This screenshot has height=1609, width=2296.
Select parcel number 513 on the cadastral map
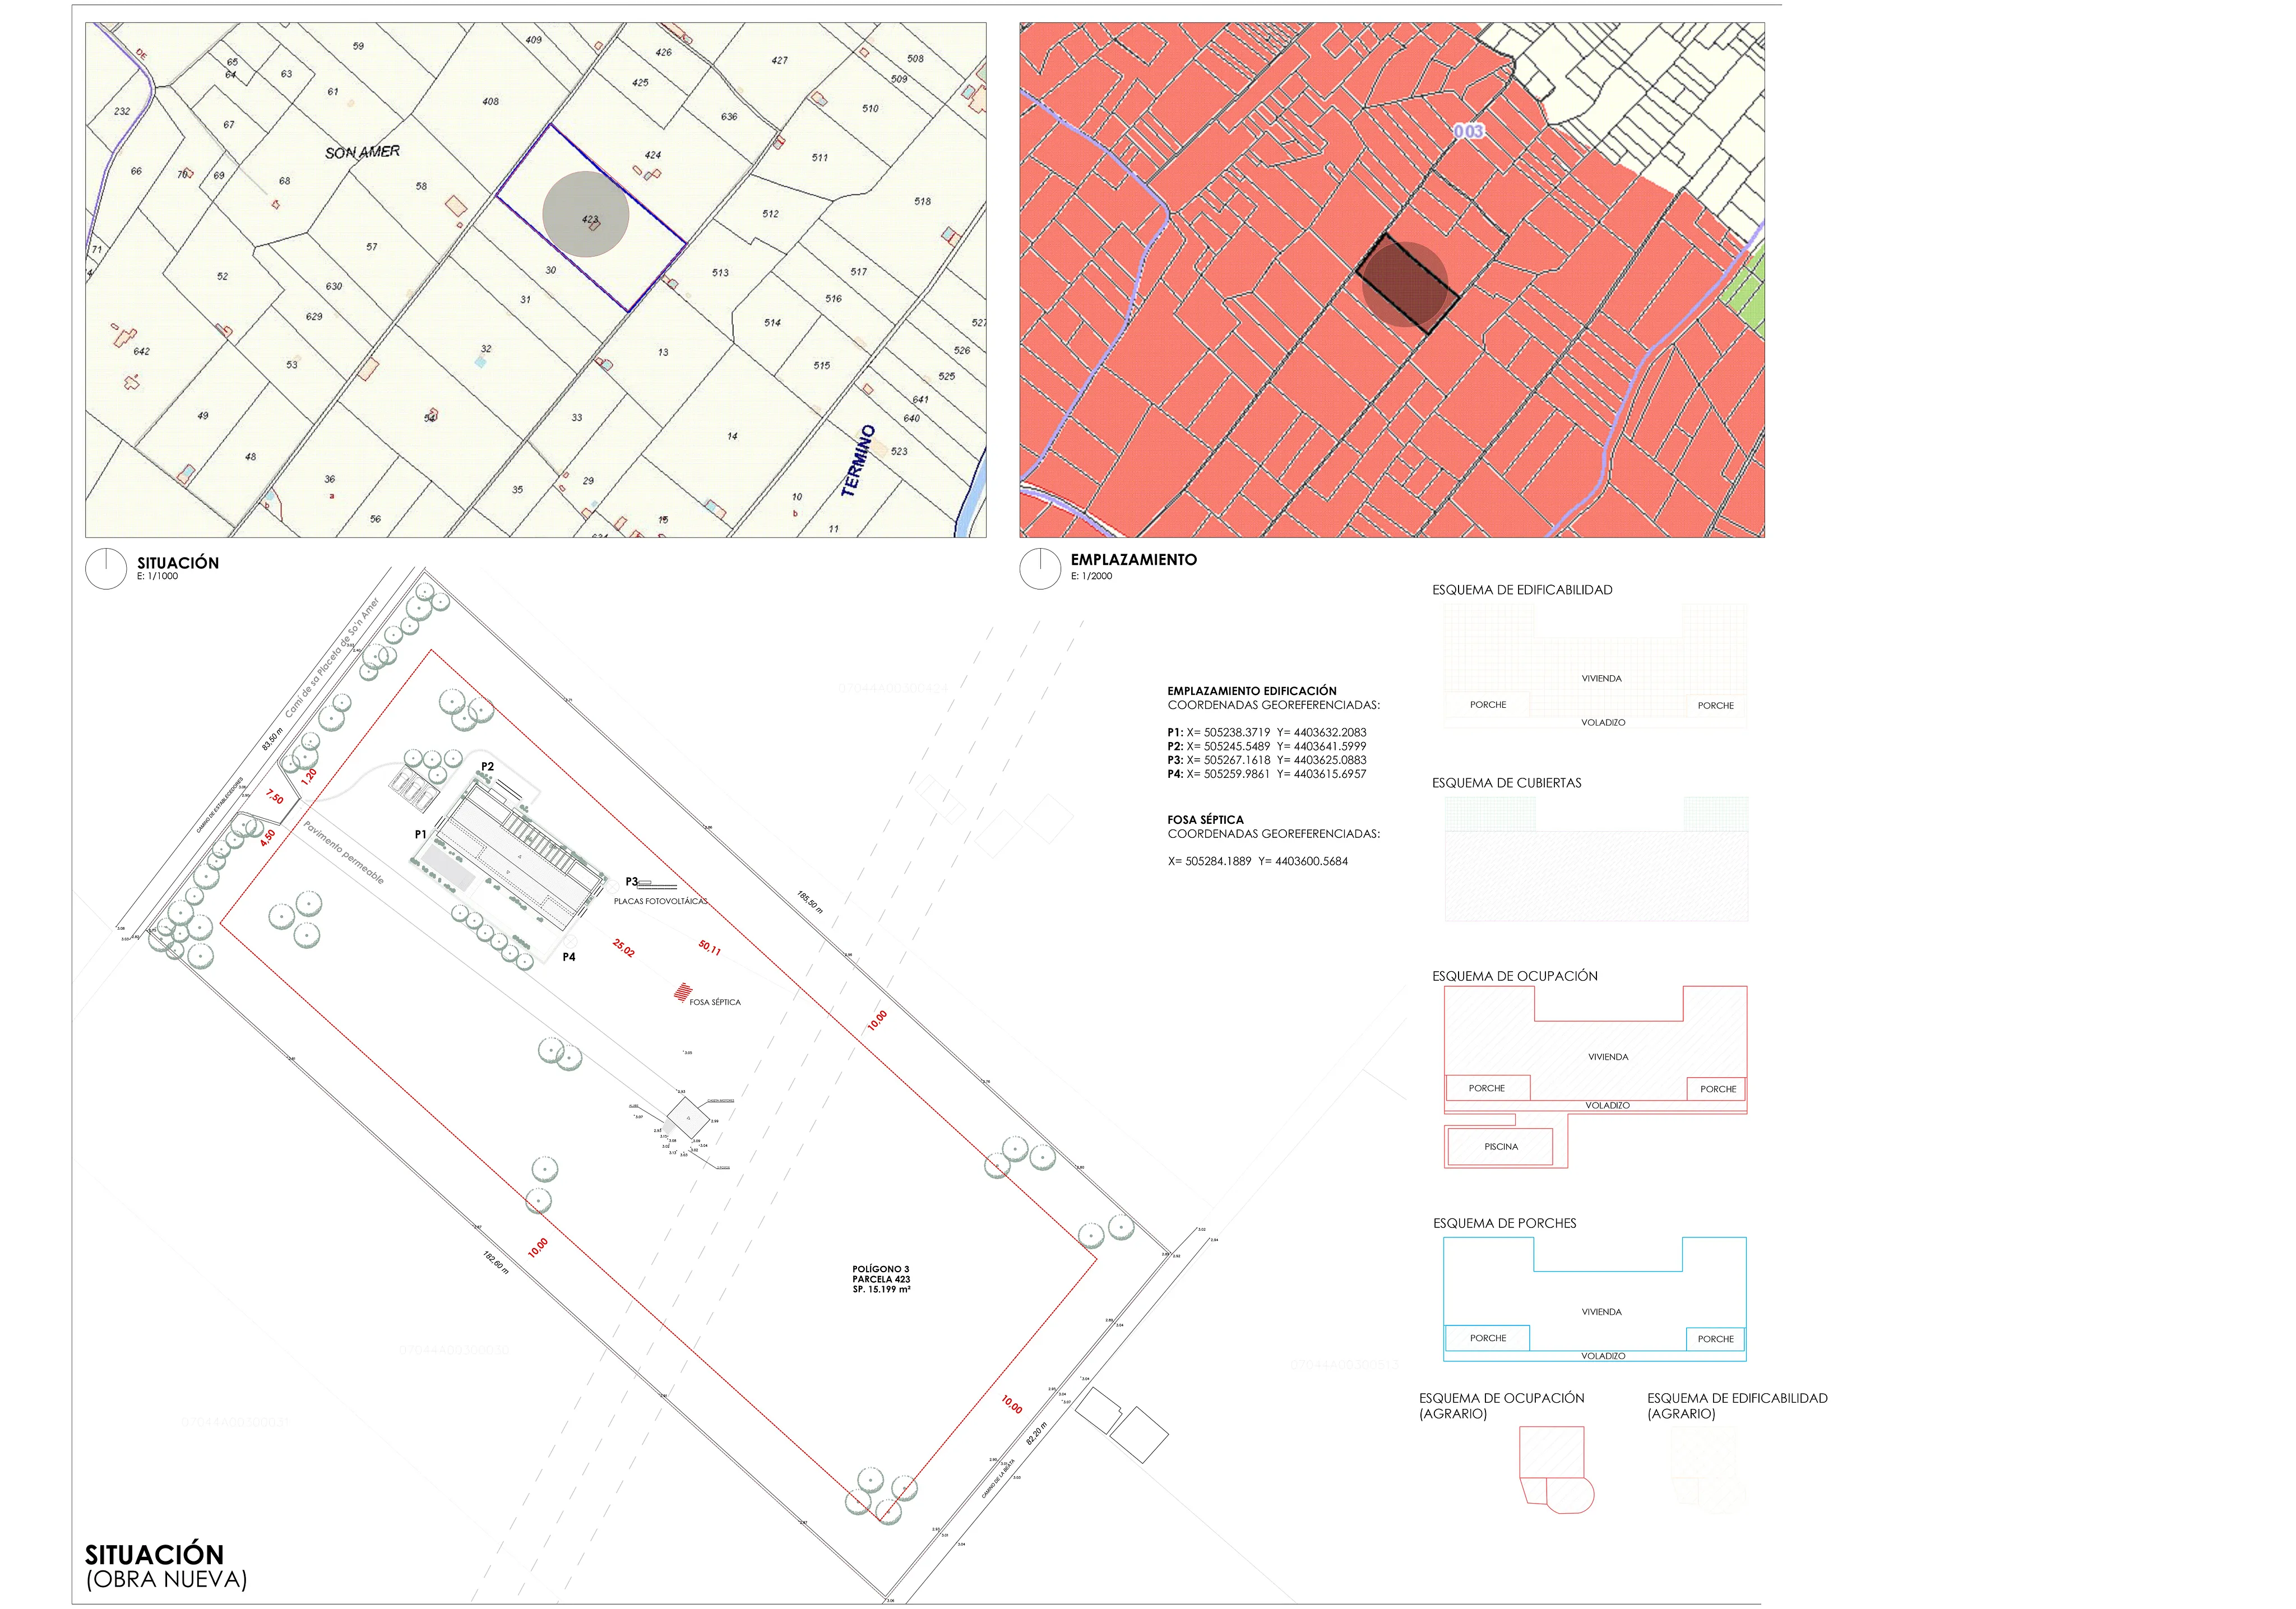tap(720, 272)
